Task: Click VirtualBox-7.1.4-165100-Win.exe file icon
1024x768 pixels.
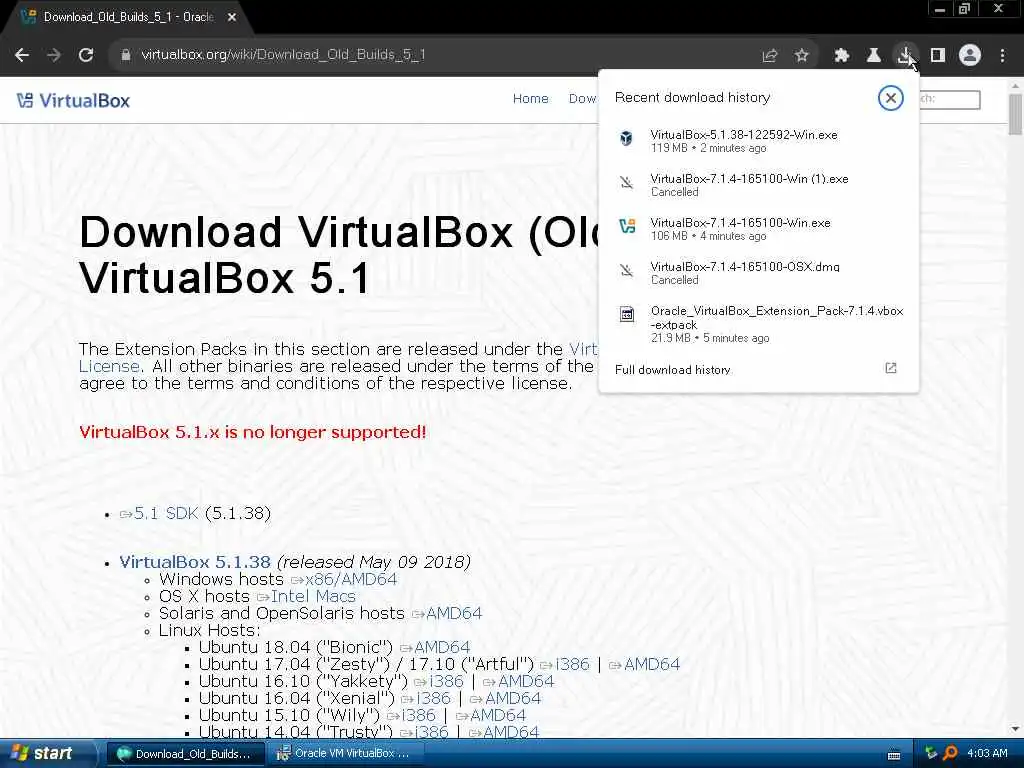Action: click(627, 226)
